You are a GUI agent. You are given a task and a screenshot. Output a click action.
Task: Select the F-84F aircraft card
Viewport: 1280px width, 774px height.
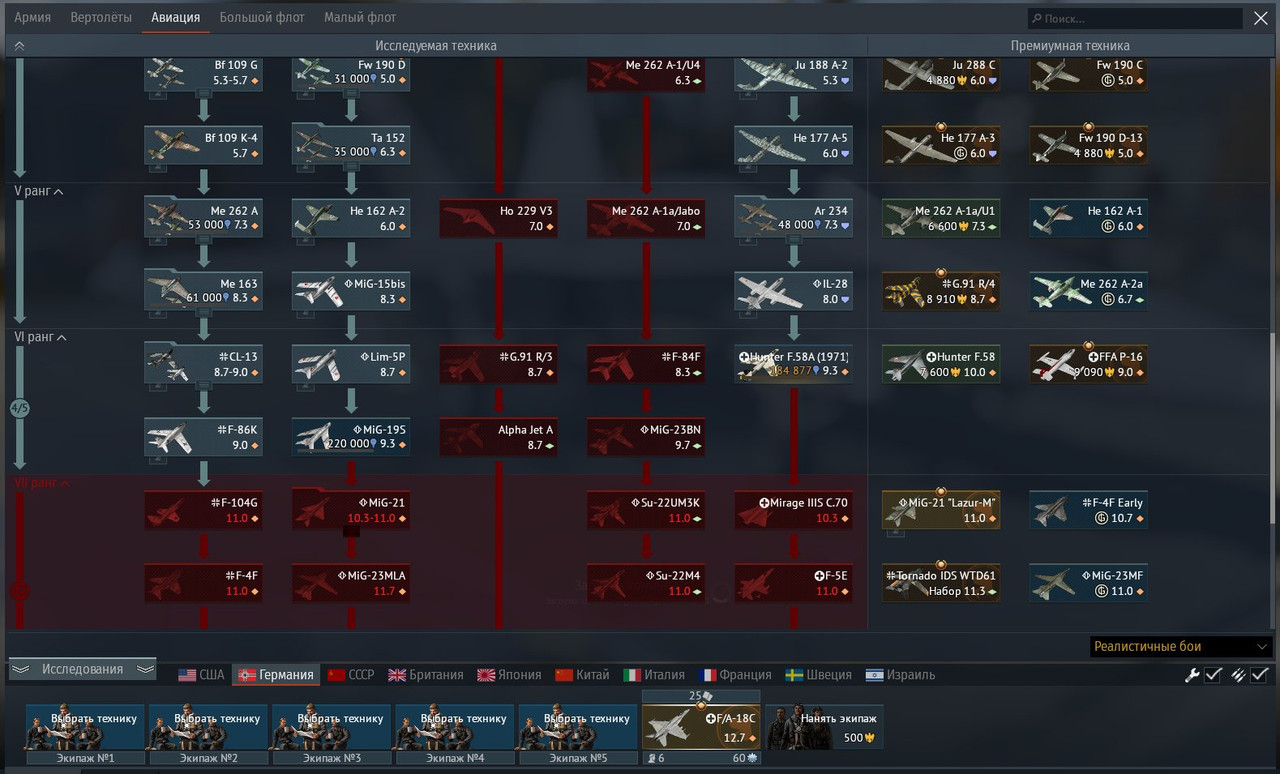646,364
